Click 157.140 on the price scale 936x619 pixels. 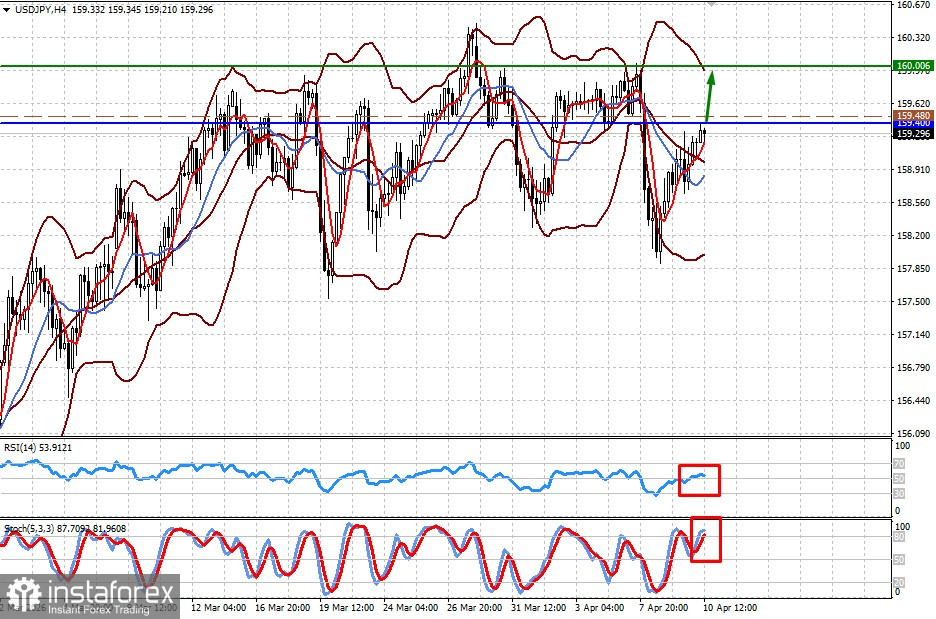(913, 335)
